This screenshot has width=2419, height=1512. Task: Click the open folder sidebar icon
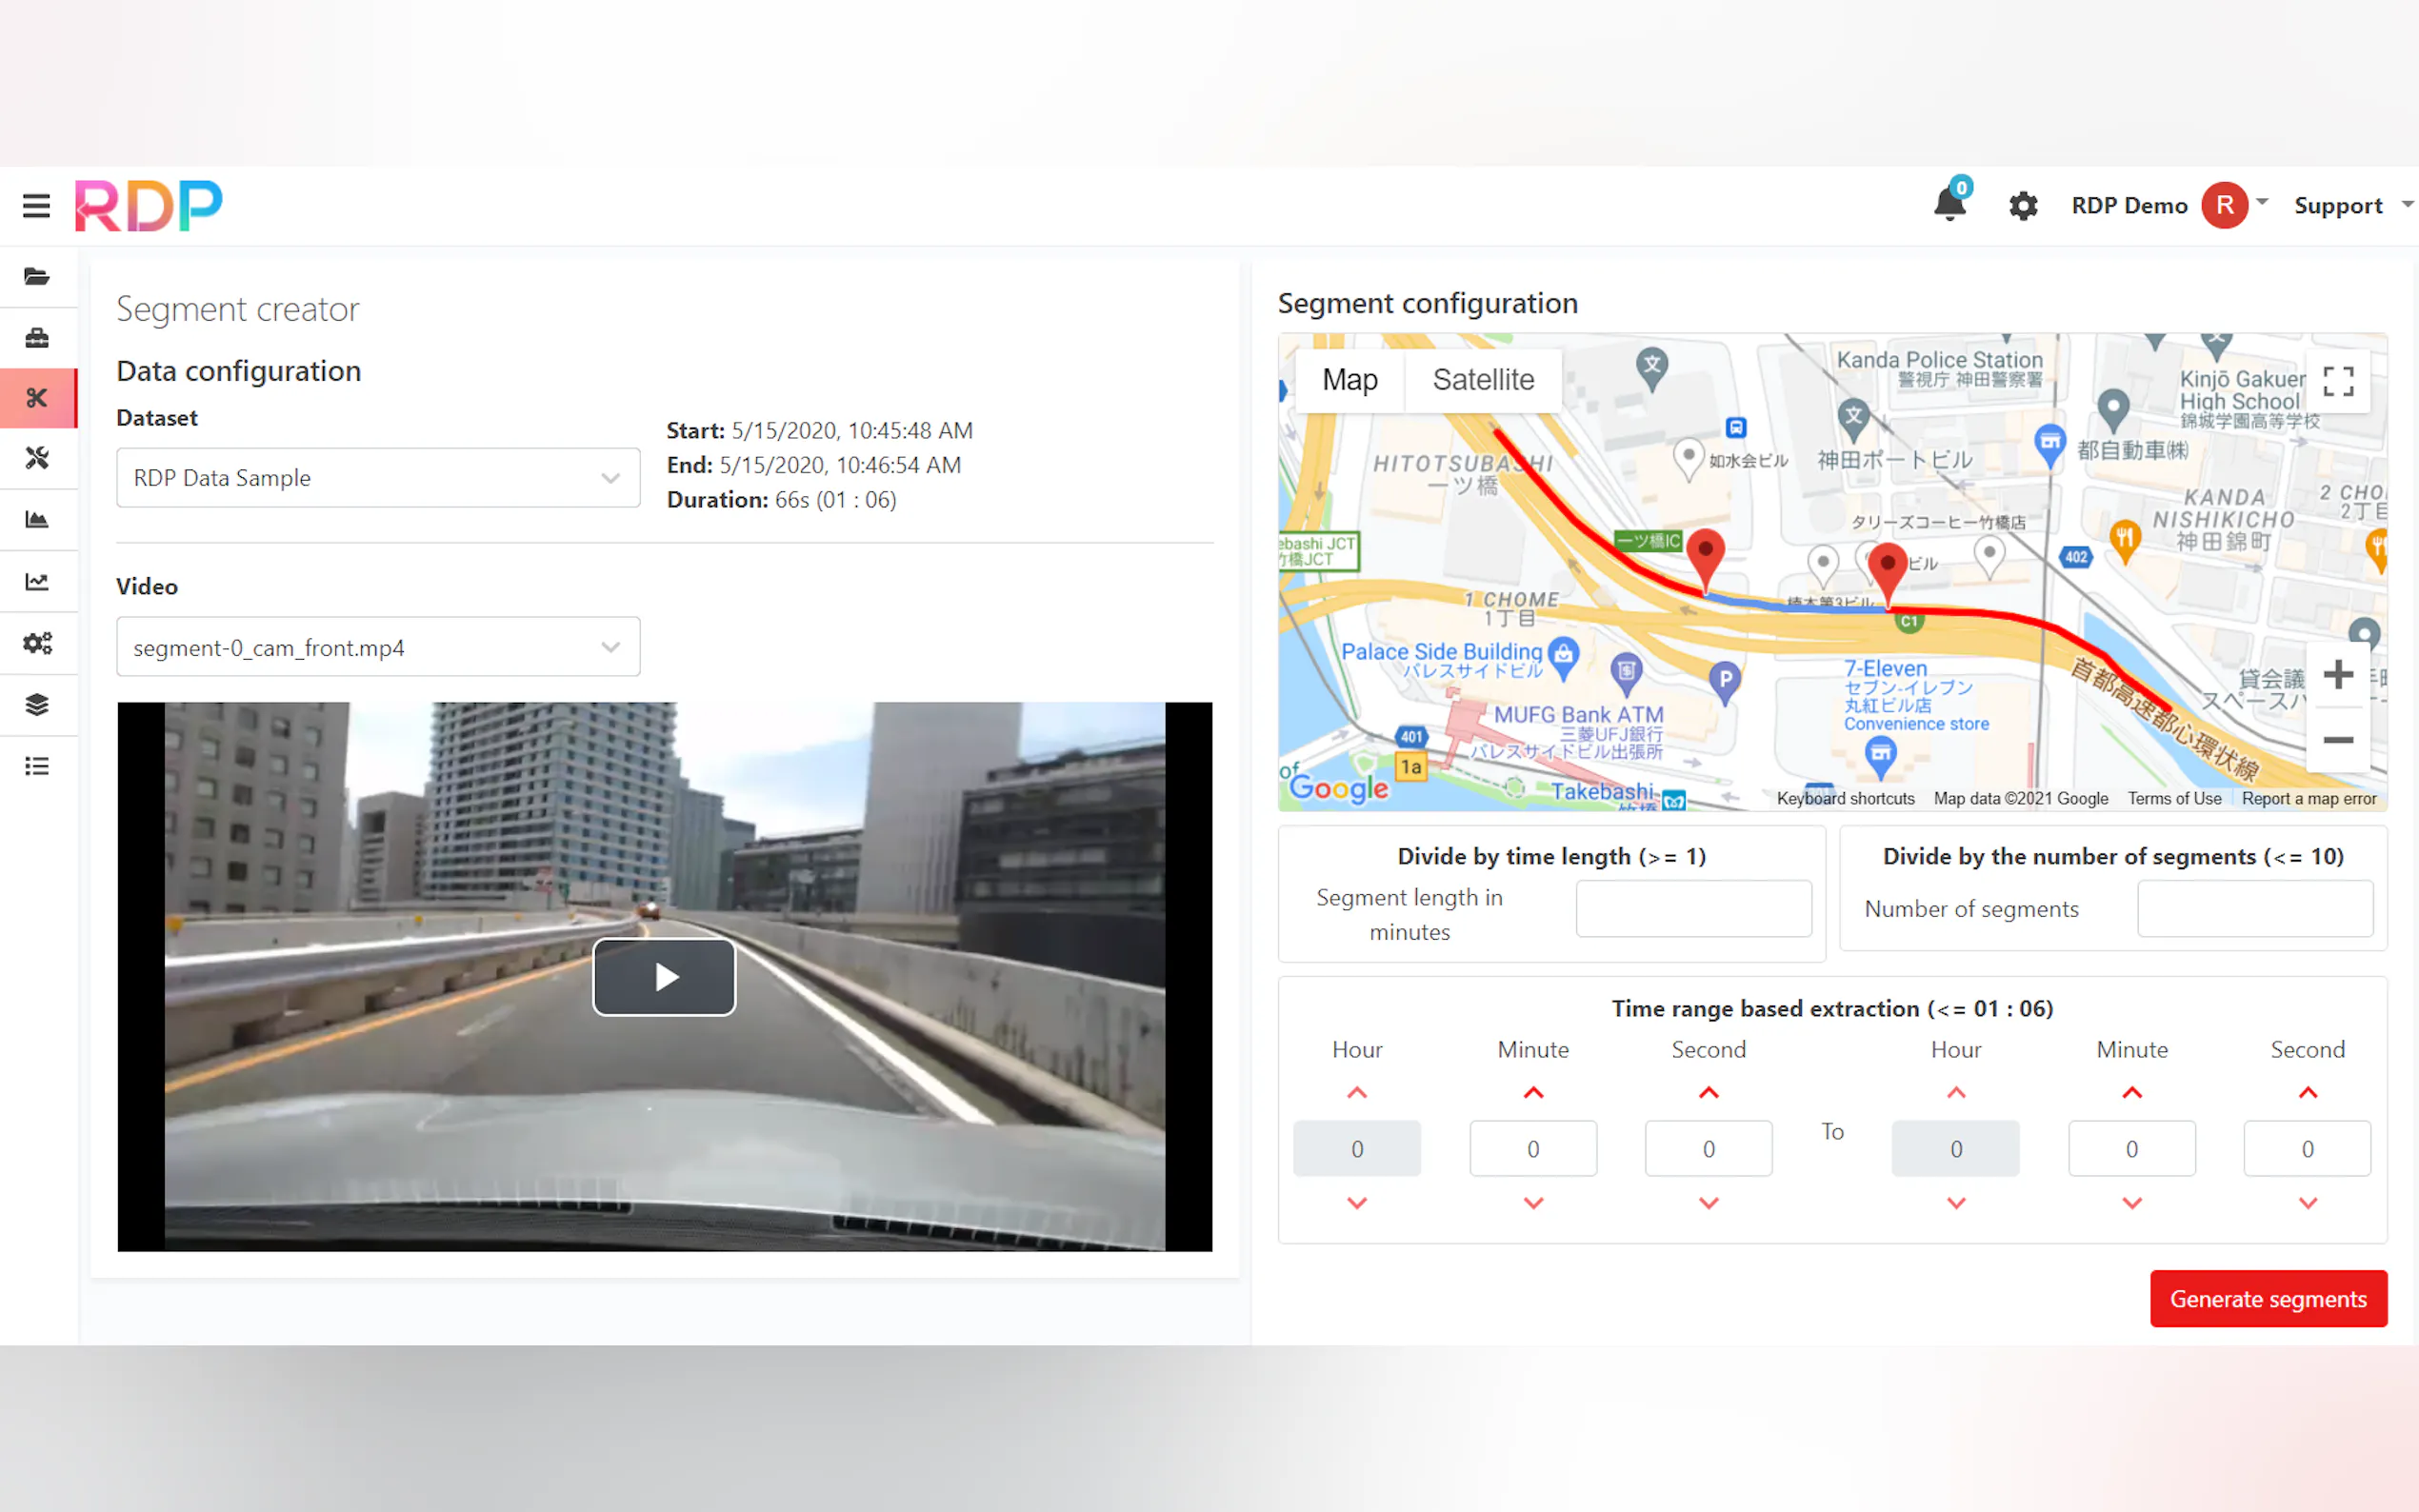[37, 276]
